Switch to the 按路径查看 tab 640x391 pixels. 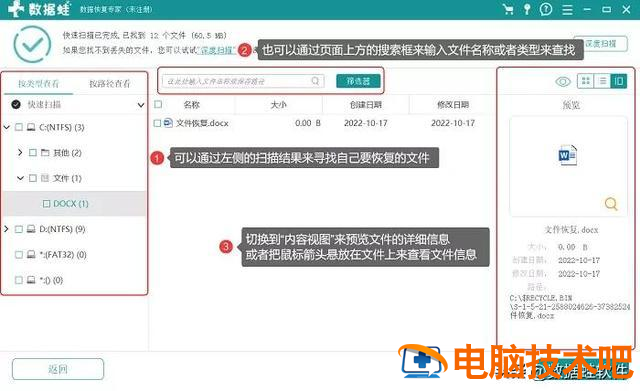click(x=109, y=84)
